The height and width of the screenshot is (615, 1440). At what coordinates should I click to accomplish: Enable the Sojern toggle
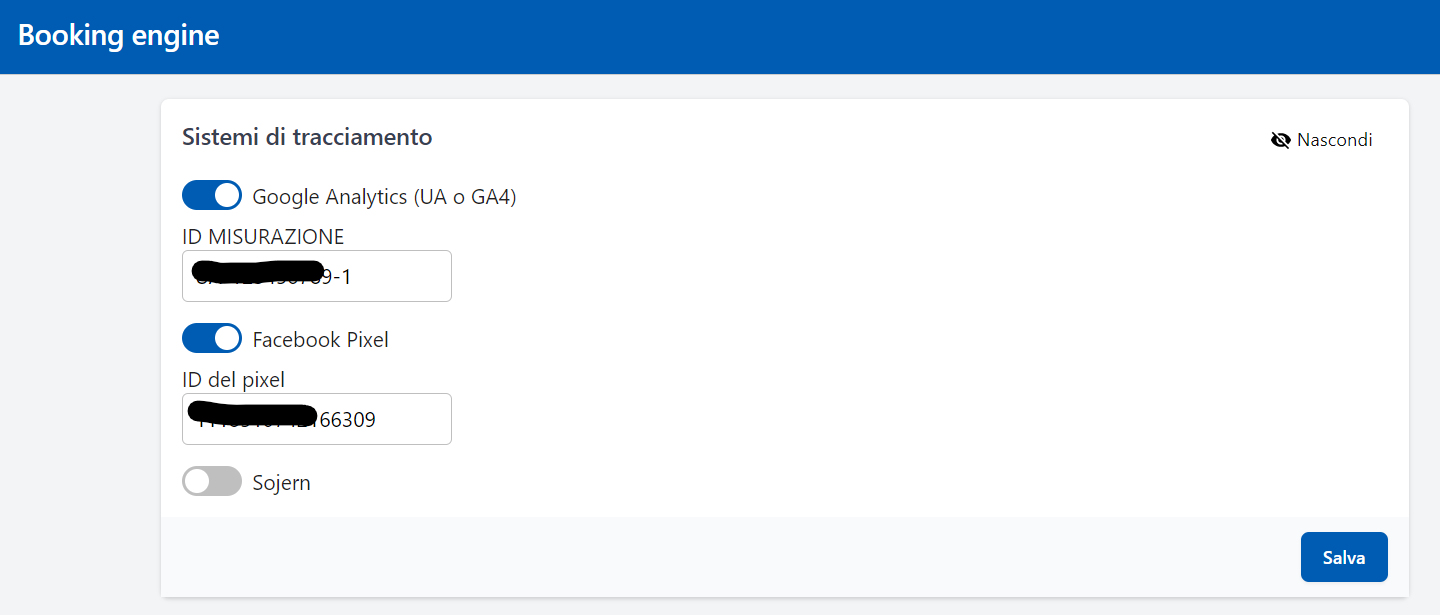[x=212, y=481]
